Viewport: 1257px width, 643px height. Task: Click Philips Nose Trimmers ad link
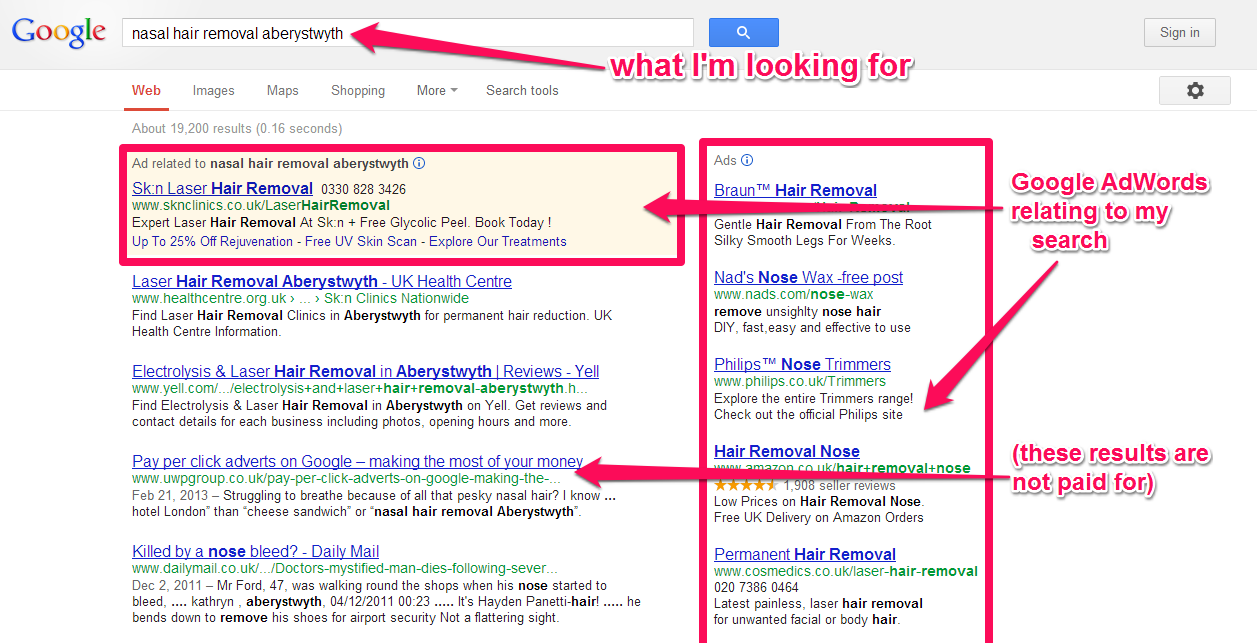click(x=802, y=364)
